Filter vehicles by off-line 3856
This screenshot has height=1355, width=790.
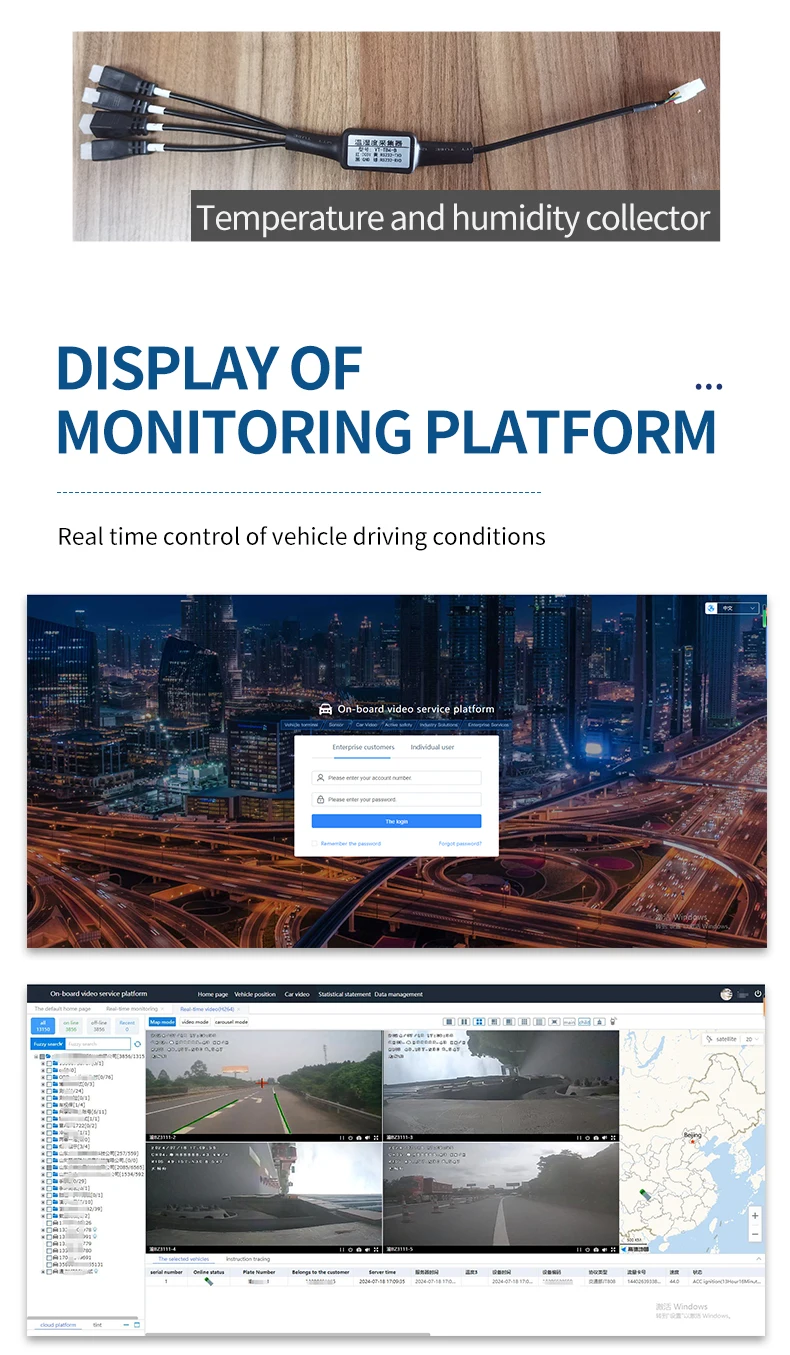tap(99, 1026)
